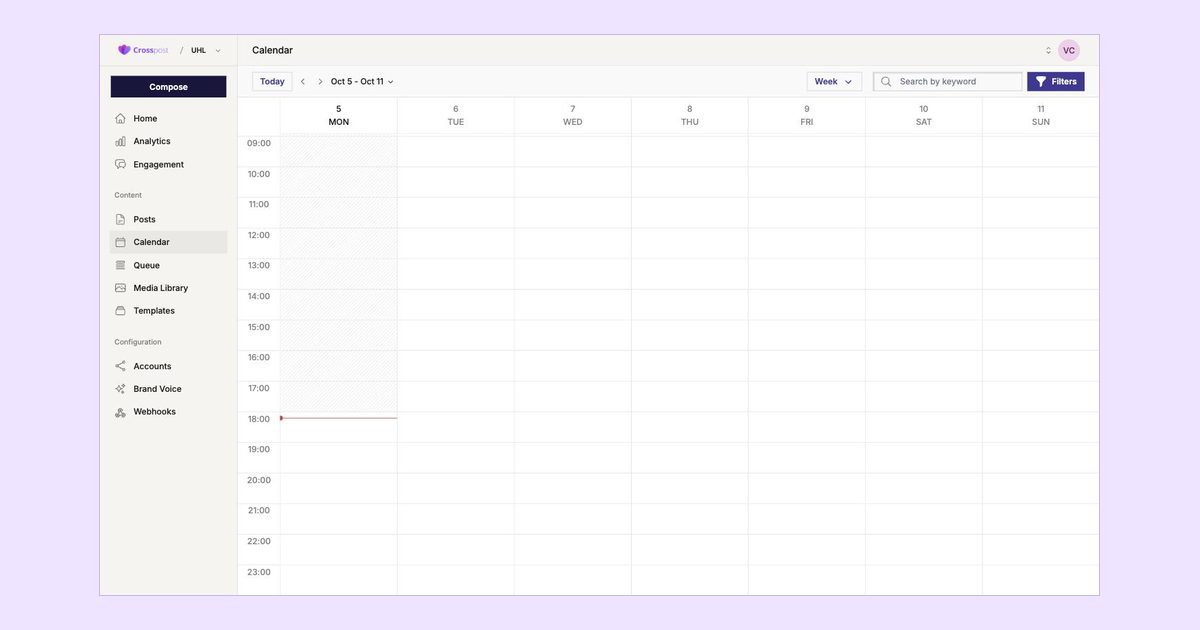This screenshot has height=630, width=1200.
Task: Click the Analytics bar chart icon
Action: [x=120, y=141]
